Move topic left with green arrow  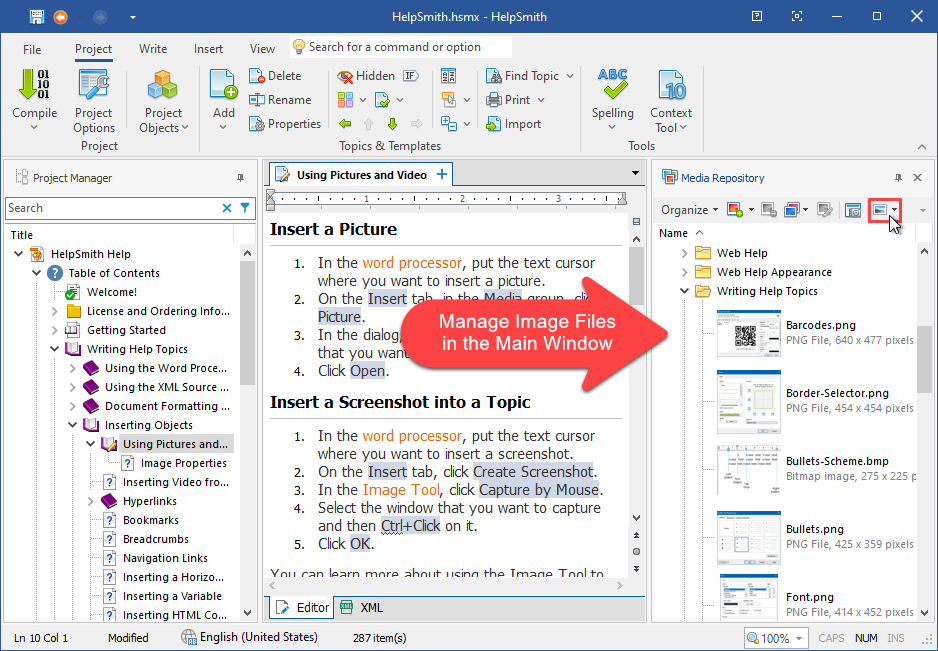tap(345, 124)
